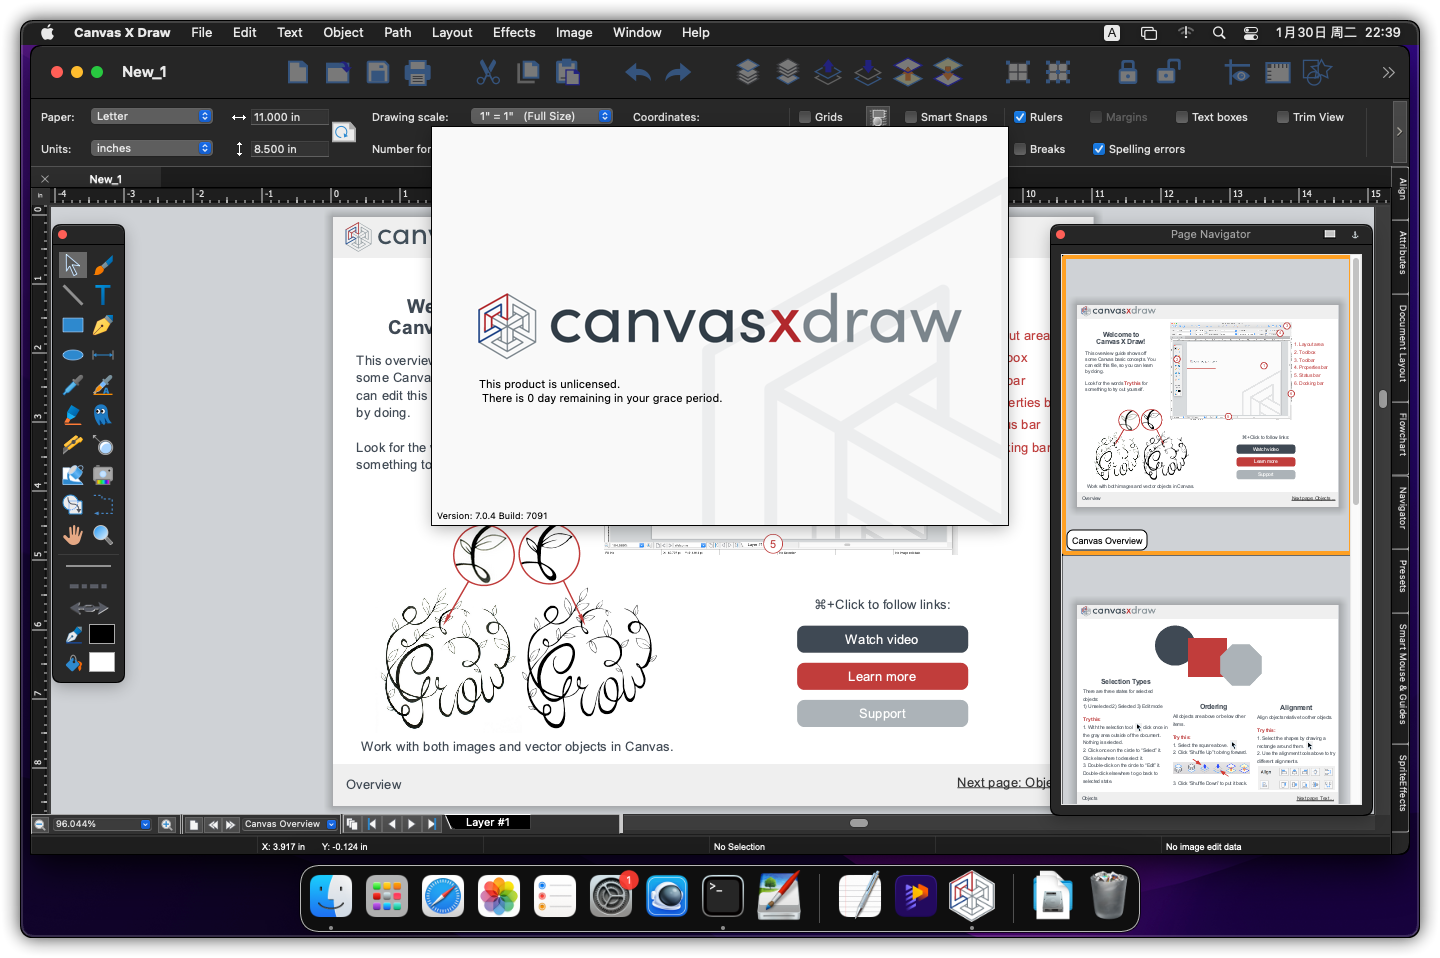
Task: Pick the Hand pan tool
Action: point(73,535)
